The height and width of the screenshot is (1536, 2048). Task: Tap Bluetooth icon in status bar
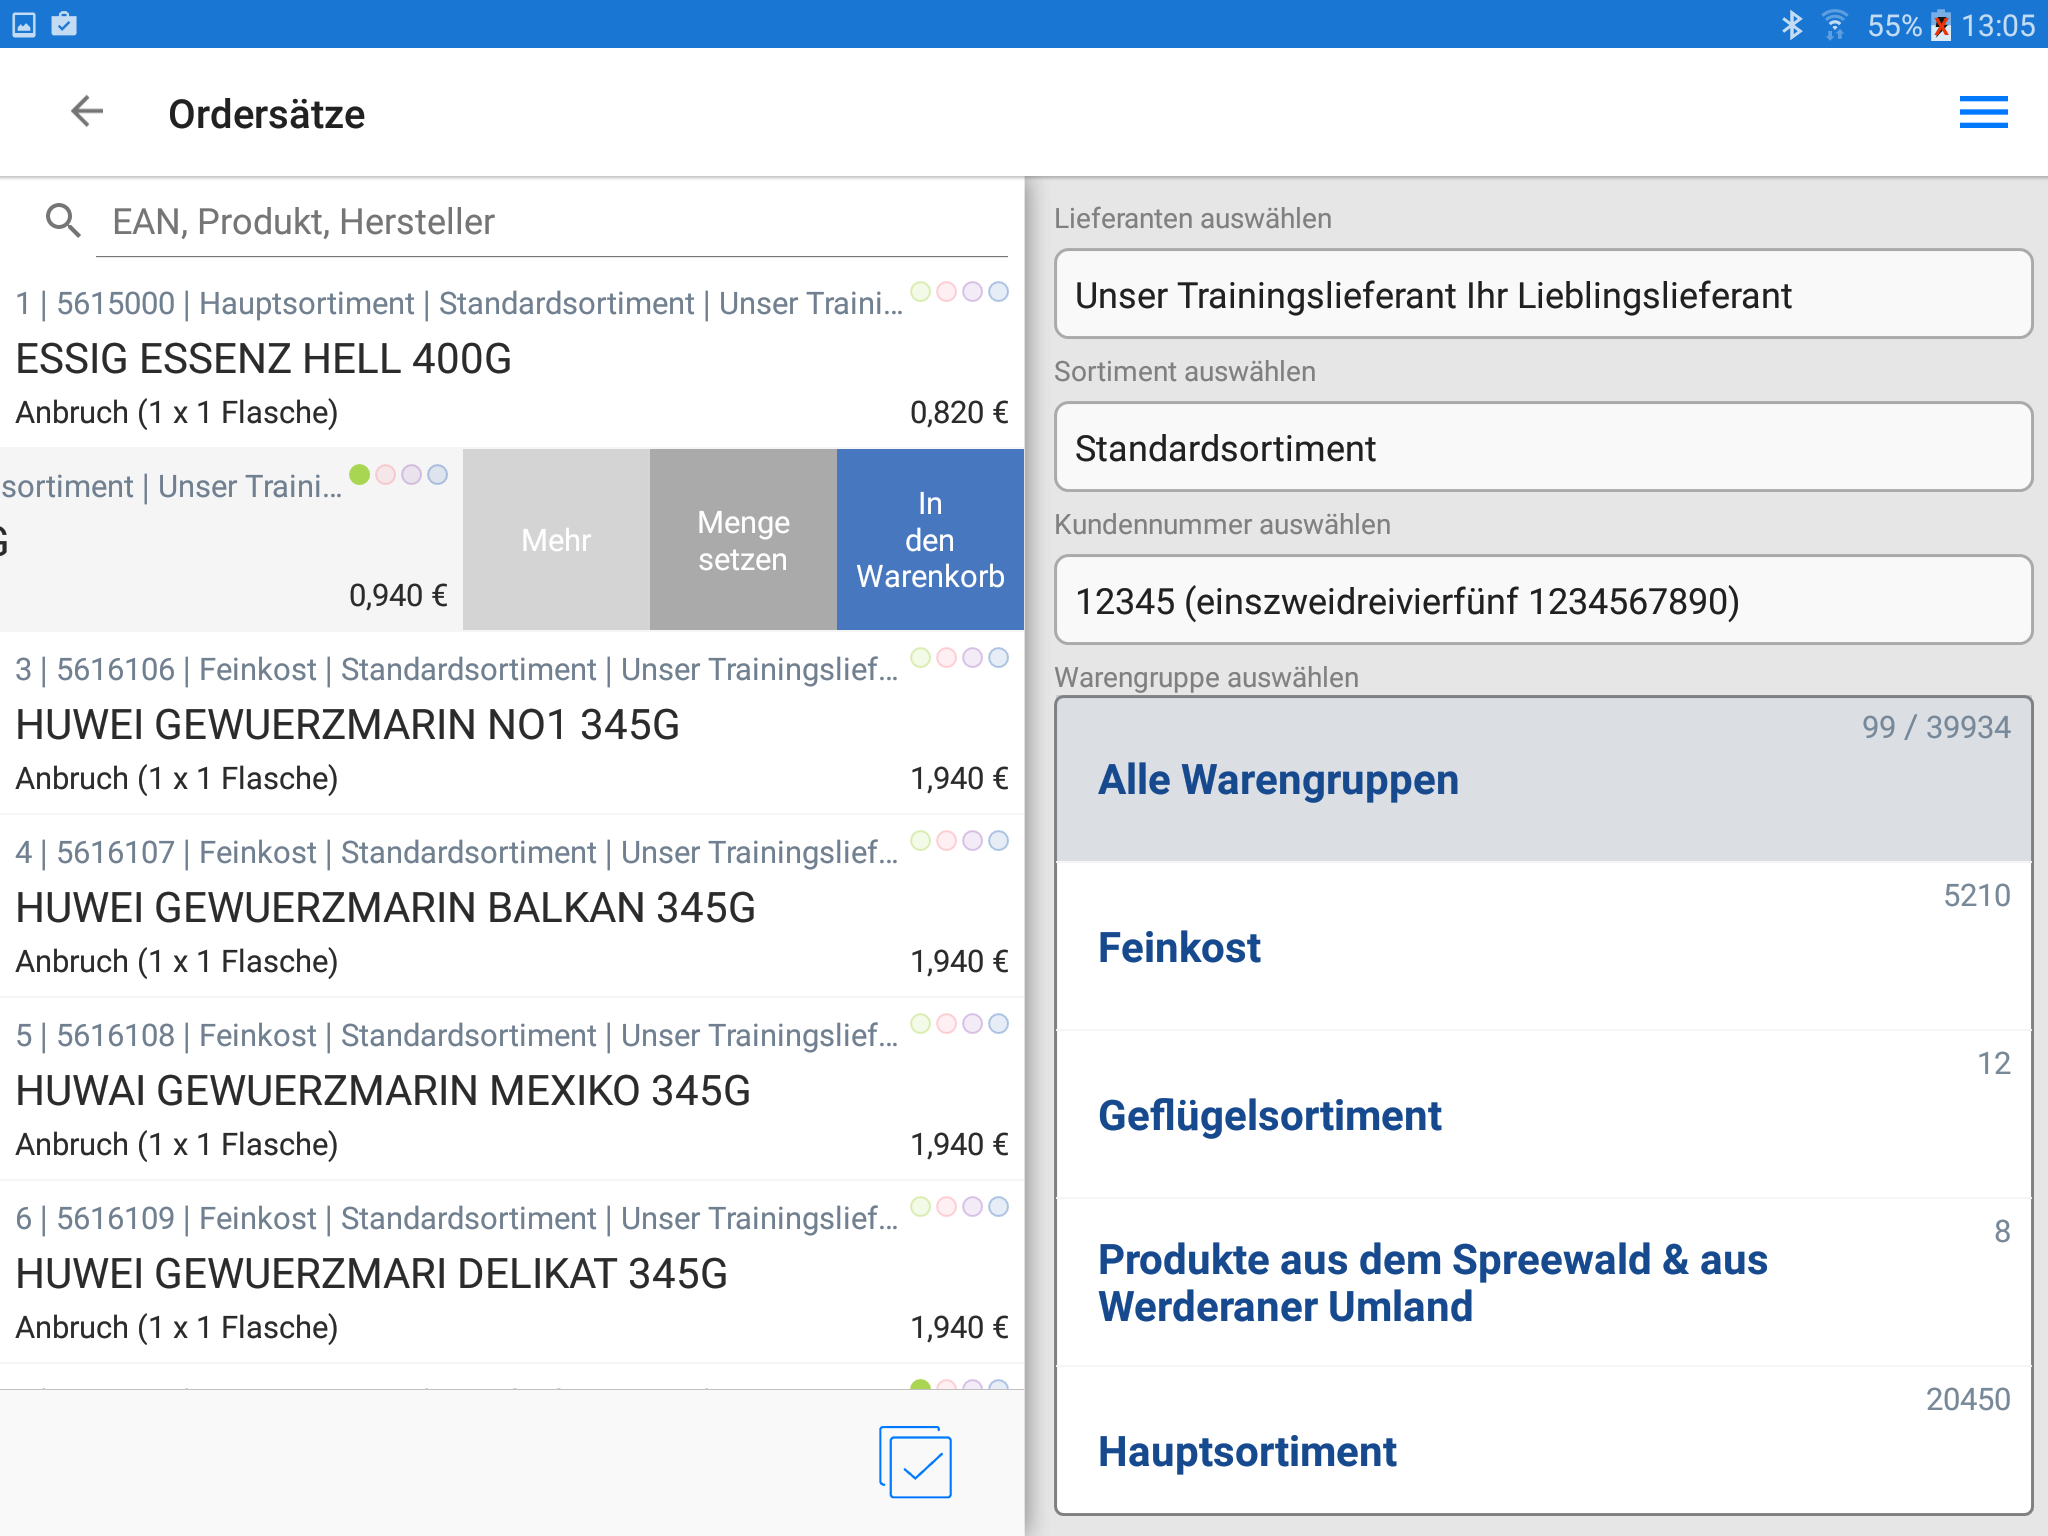(x=1791, y=25)
